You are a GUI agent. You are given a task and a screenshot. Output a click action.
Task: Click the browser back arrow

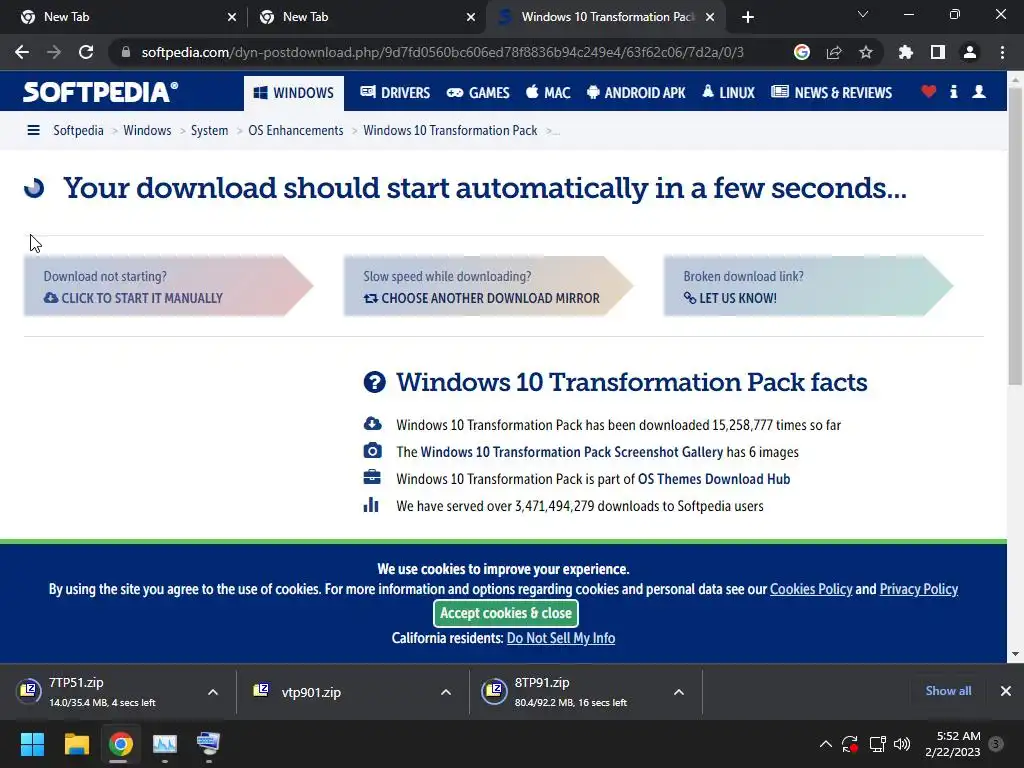[22, 52]
